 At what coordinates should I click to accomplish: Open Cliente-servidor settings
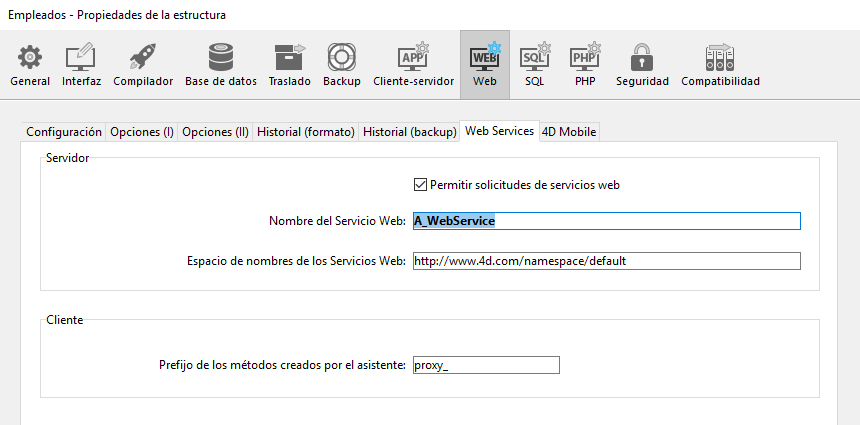coord(413,65)
